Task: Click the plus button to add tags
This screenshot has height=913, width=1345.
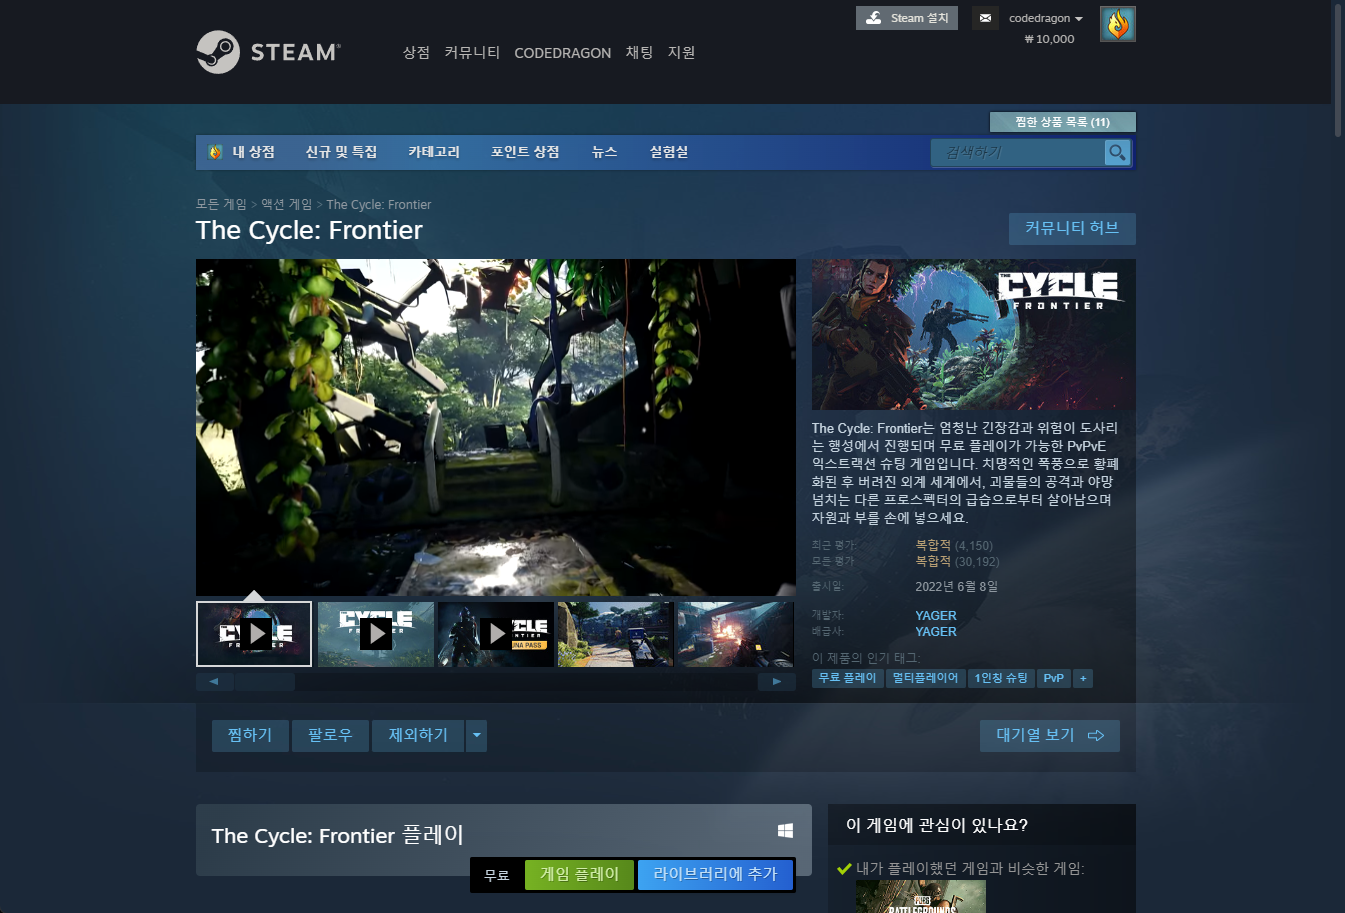Action: pyautogui.click(x=1083, y=678)
